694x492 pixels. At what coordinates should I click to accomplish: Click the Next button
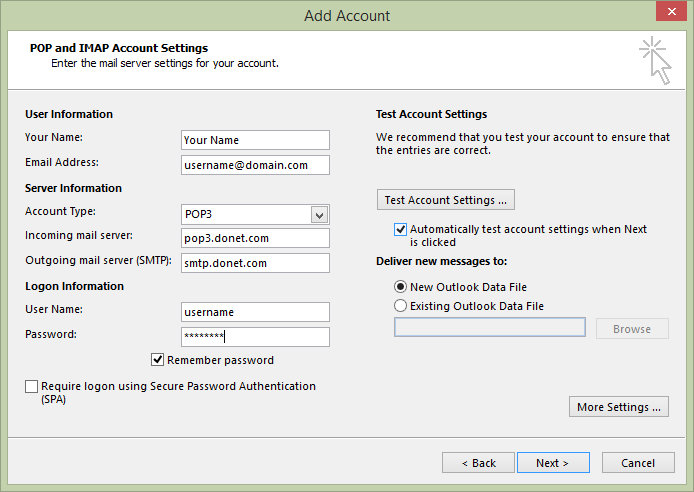(553, 463)
